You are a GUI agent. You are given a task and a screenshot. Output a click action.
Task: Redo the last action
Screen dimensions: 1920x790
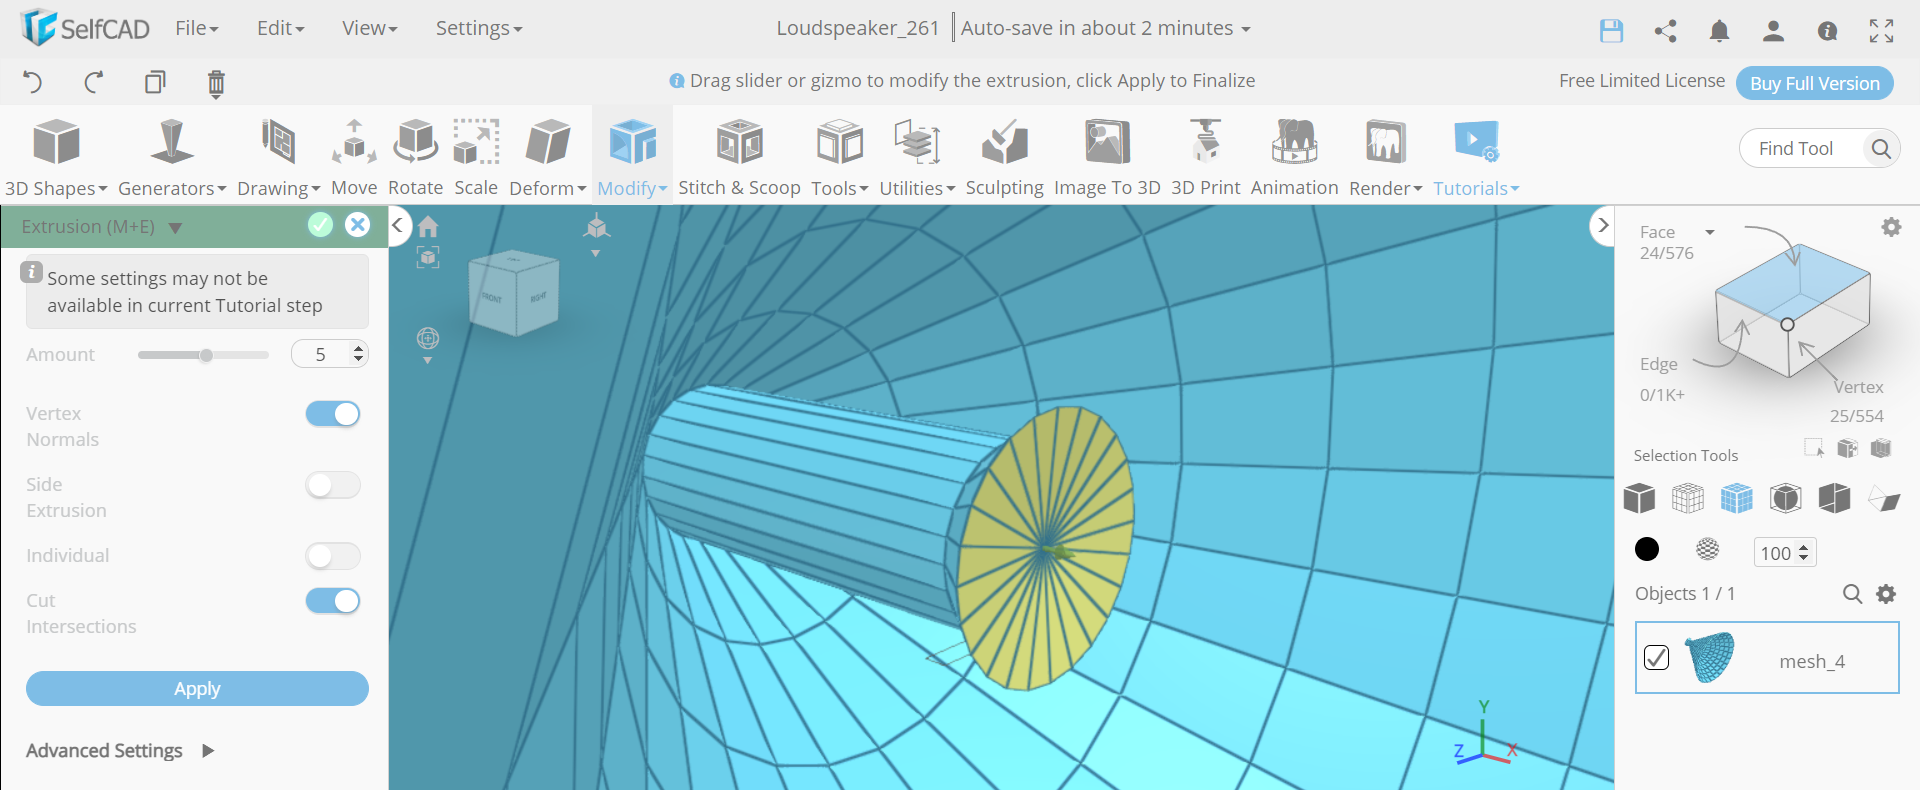pyautogui.click(x=94, y=82)
